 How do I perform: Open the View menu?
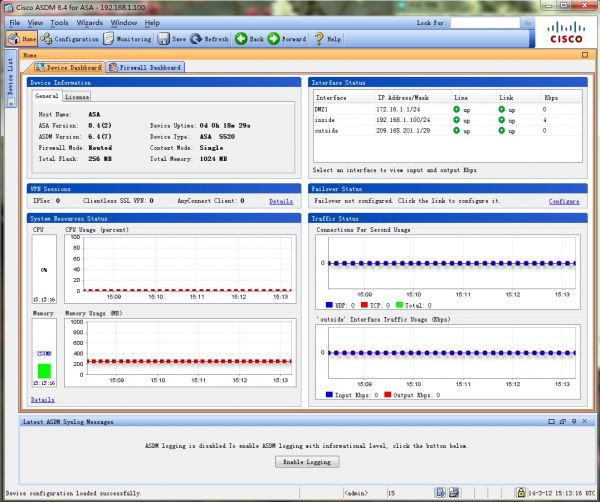click(35, 23)
